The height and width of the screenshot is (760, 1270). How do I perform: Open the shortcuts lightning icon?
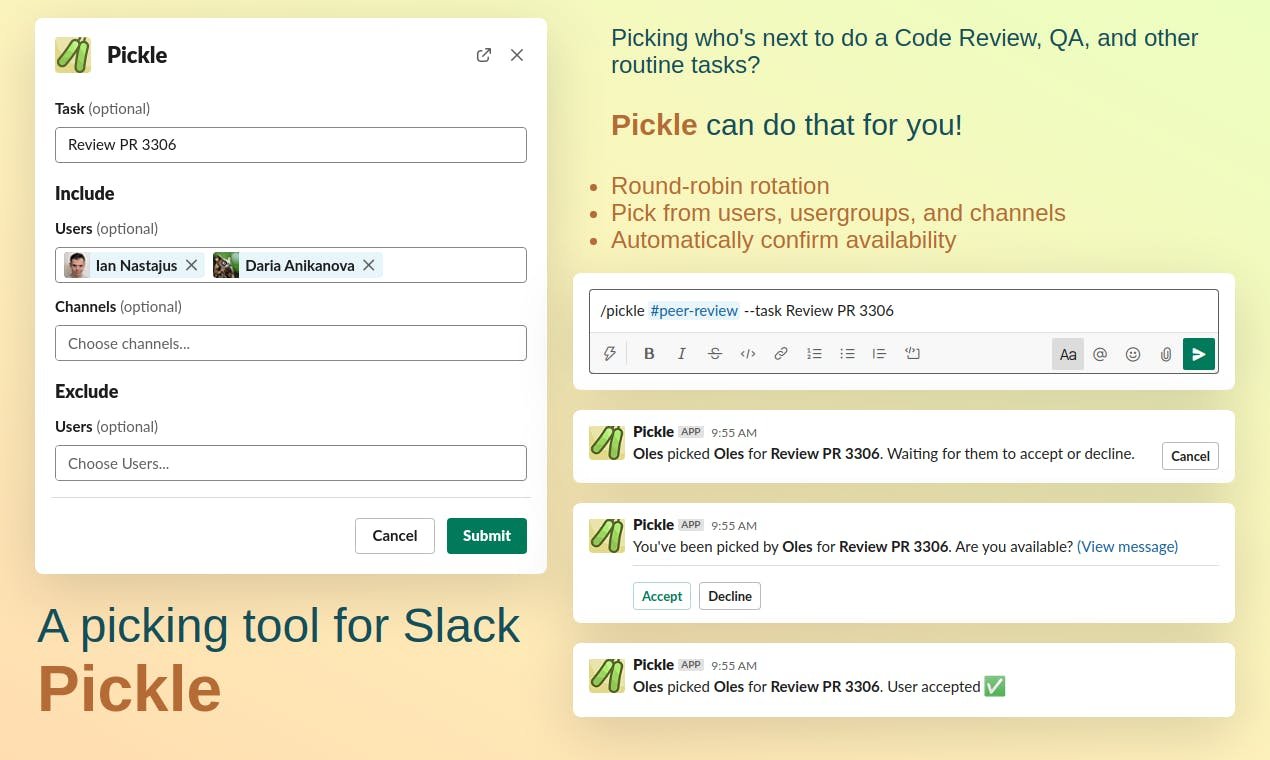[609, 354]
